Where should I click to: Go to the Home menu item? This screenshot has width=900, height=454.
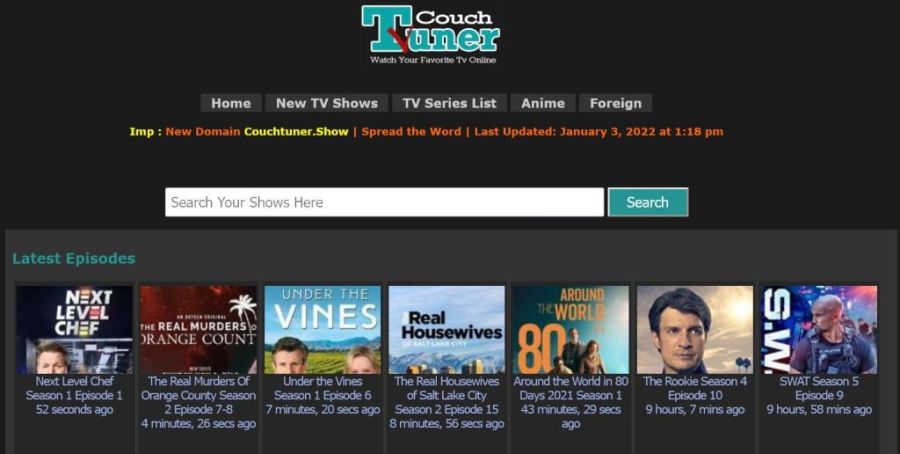point(231,103)
